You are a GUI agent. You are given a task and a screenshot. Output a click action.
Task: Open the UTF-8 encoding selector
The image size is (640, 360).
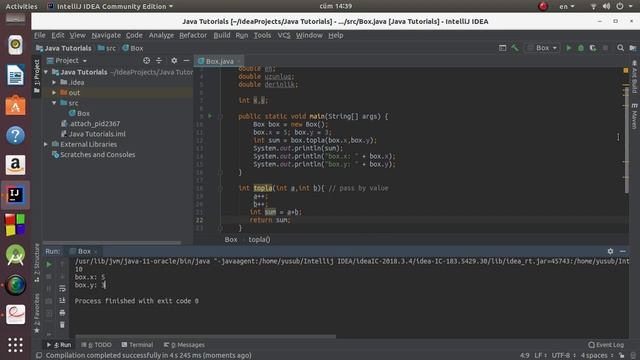click(563, 356)
